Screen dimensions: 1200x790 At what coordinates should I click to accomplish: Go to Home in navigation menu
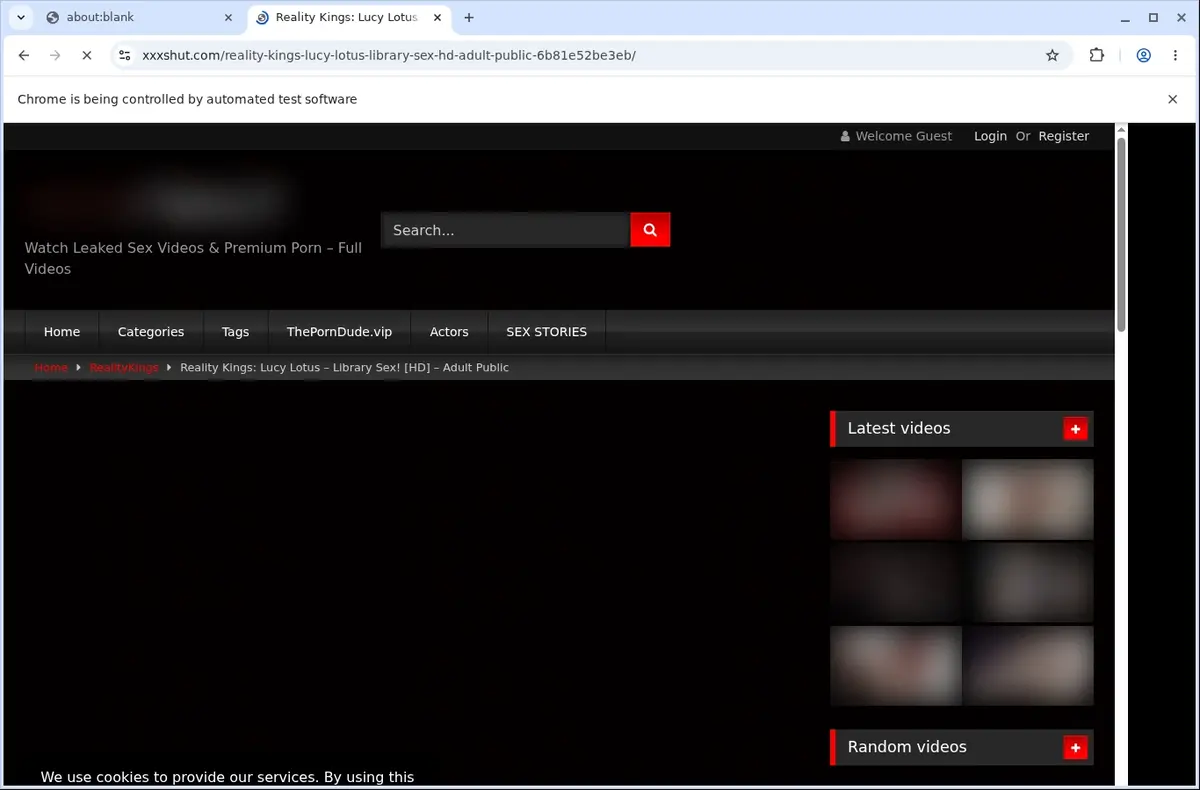62,332
